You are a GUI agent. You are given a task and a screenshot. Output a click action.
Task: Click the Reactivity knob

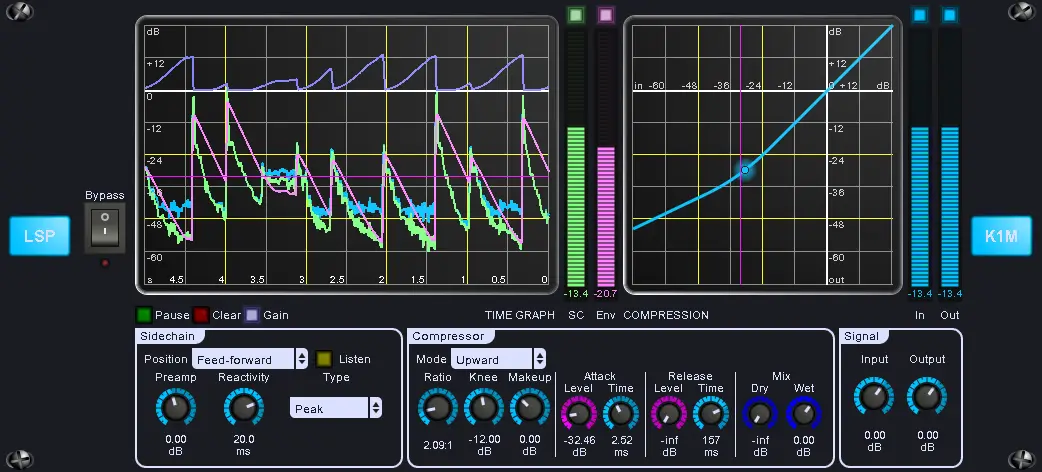(243, 408)
